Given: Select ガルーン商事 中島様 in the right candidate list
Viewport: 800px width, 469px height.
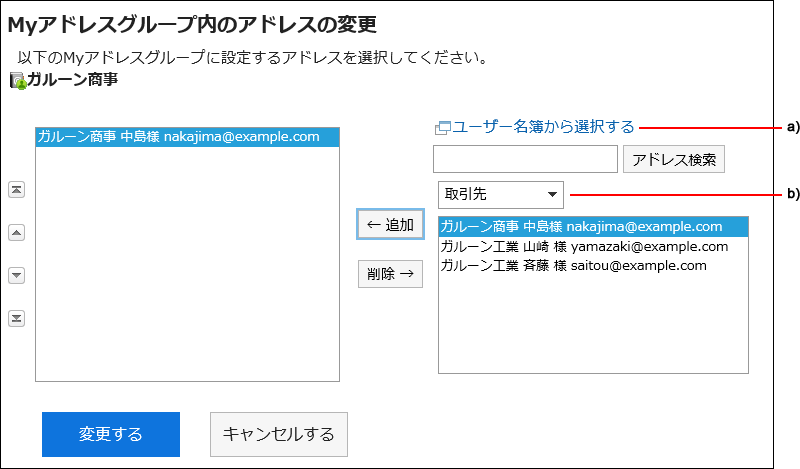Looking at the screenshot, I should pos(581,227).
